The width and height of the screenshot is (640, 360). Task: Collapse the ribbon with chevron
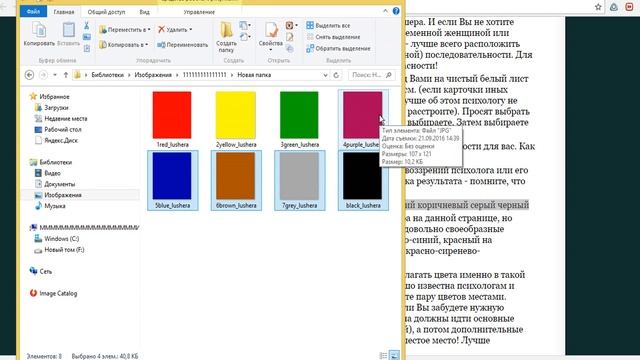pos(385,11)
